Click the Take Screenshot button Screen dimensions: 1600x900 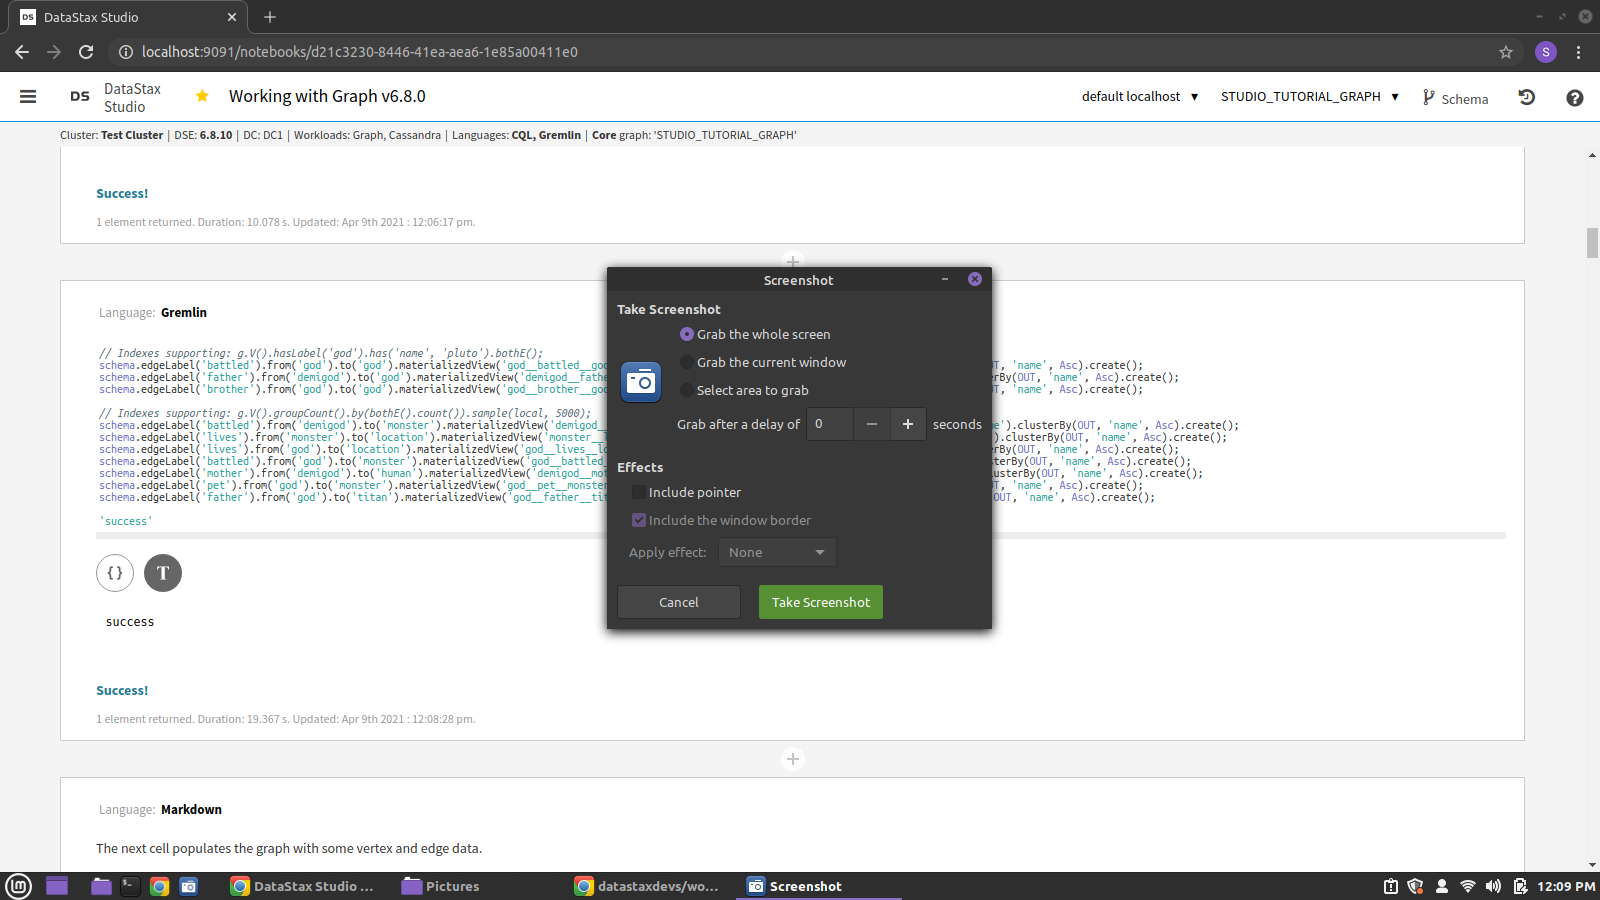tap(820, 602)
